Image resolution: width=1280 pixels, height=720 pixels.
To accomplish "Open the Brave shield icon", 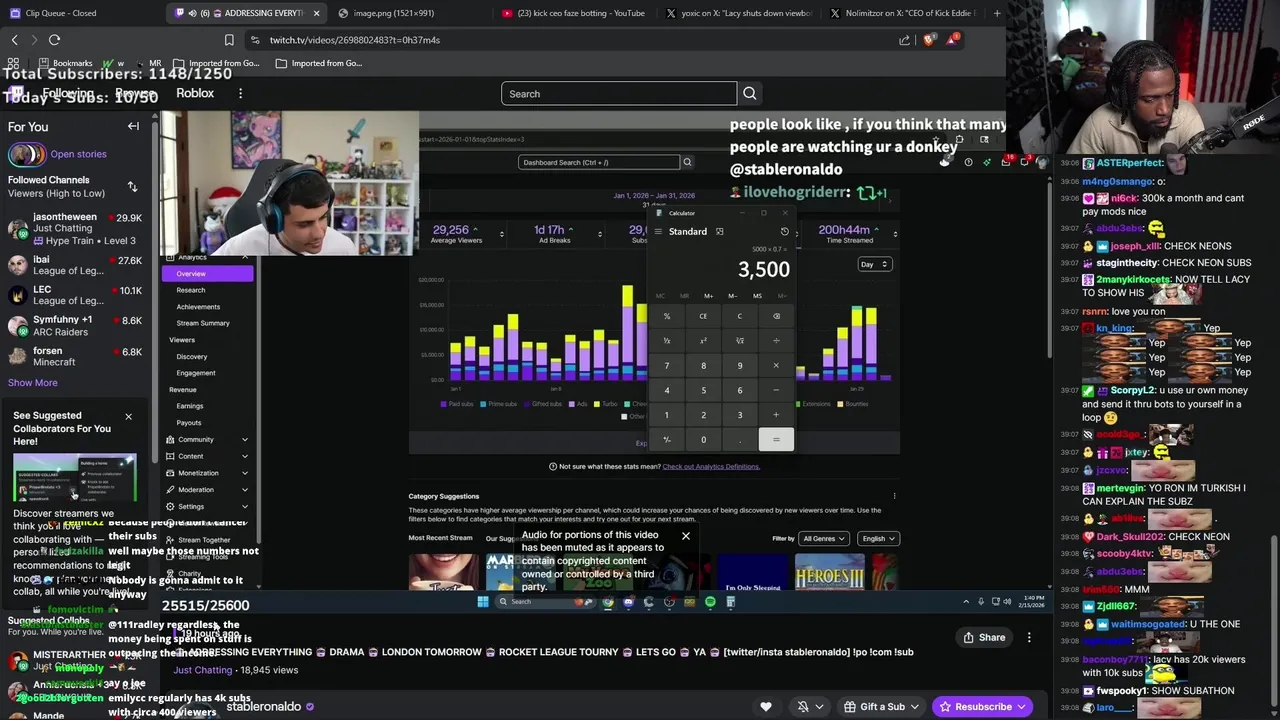I will coord(930,40).
